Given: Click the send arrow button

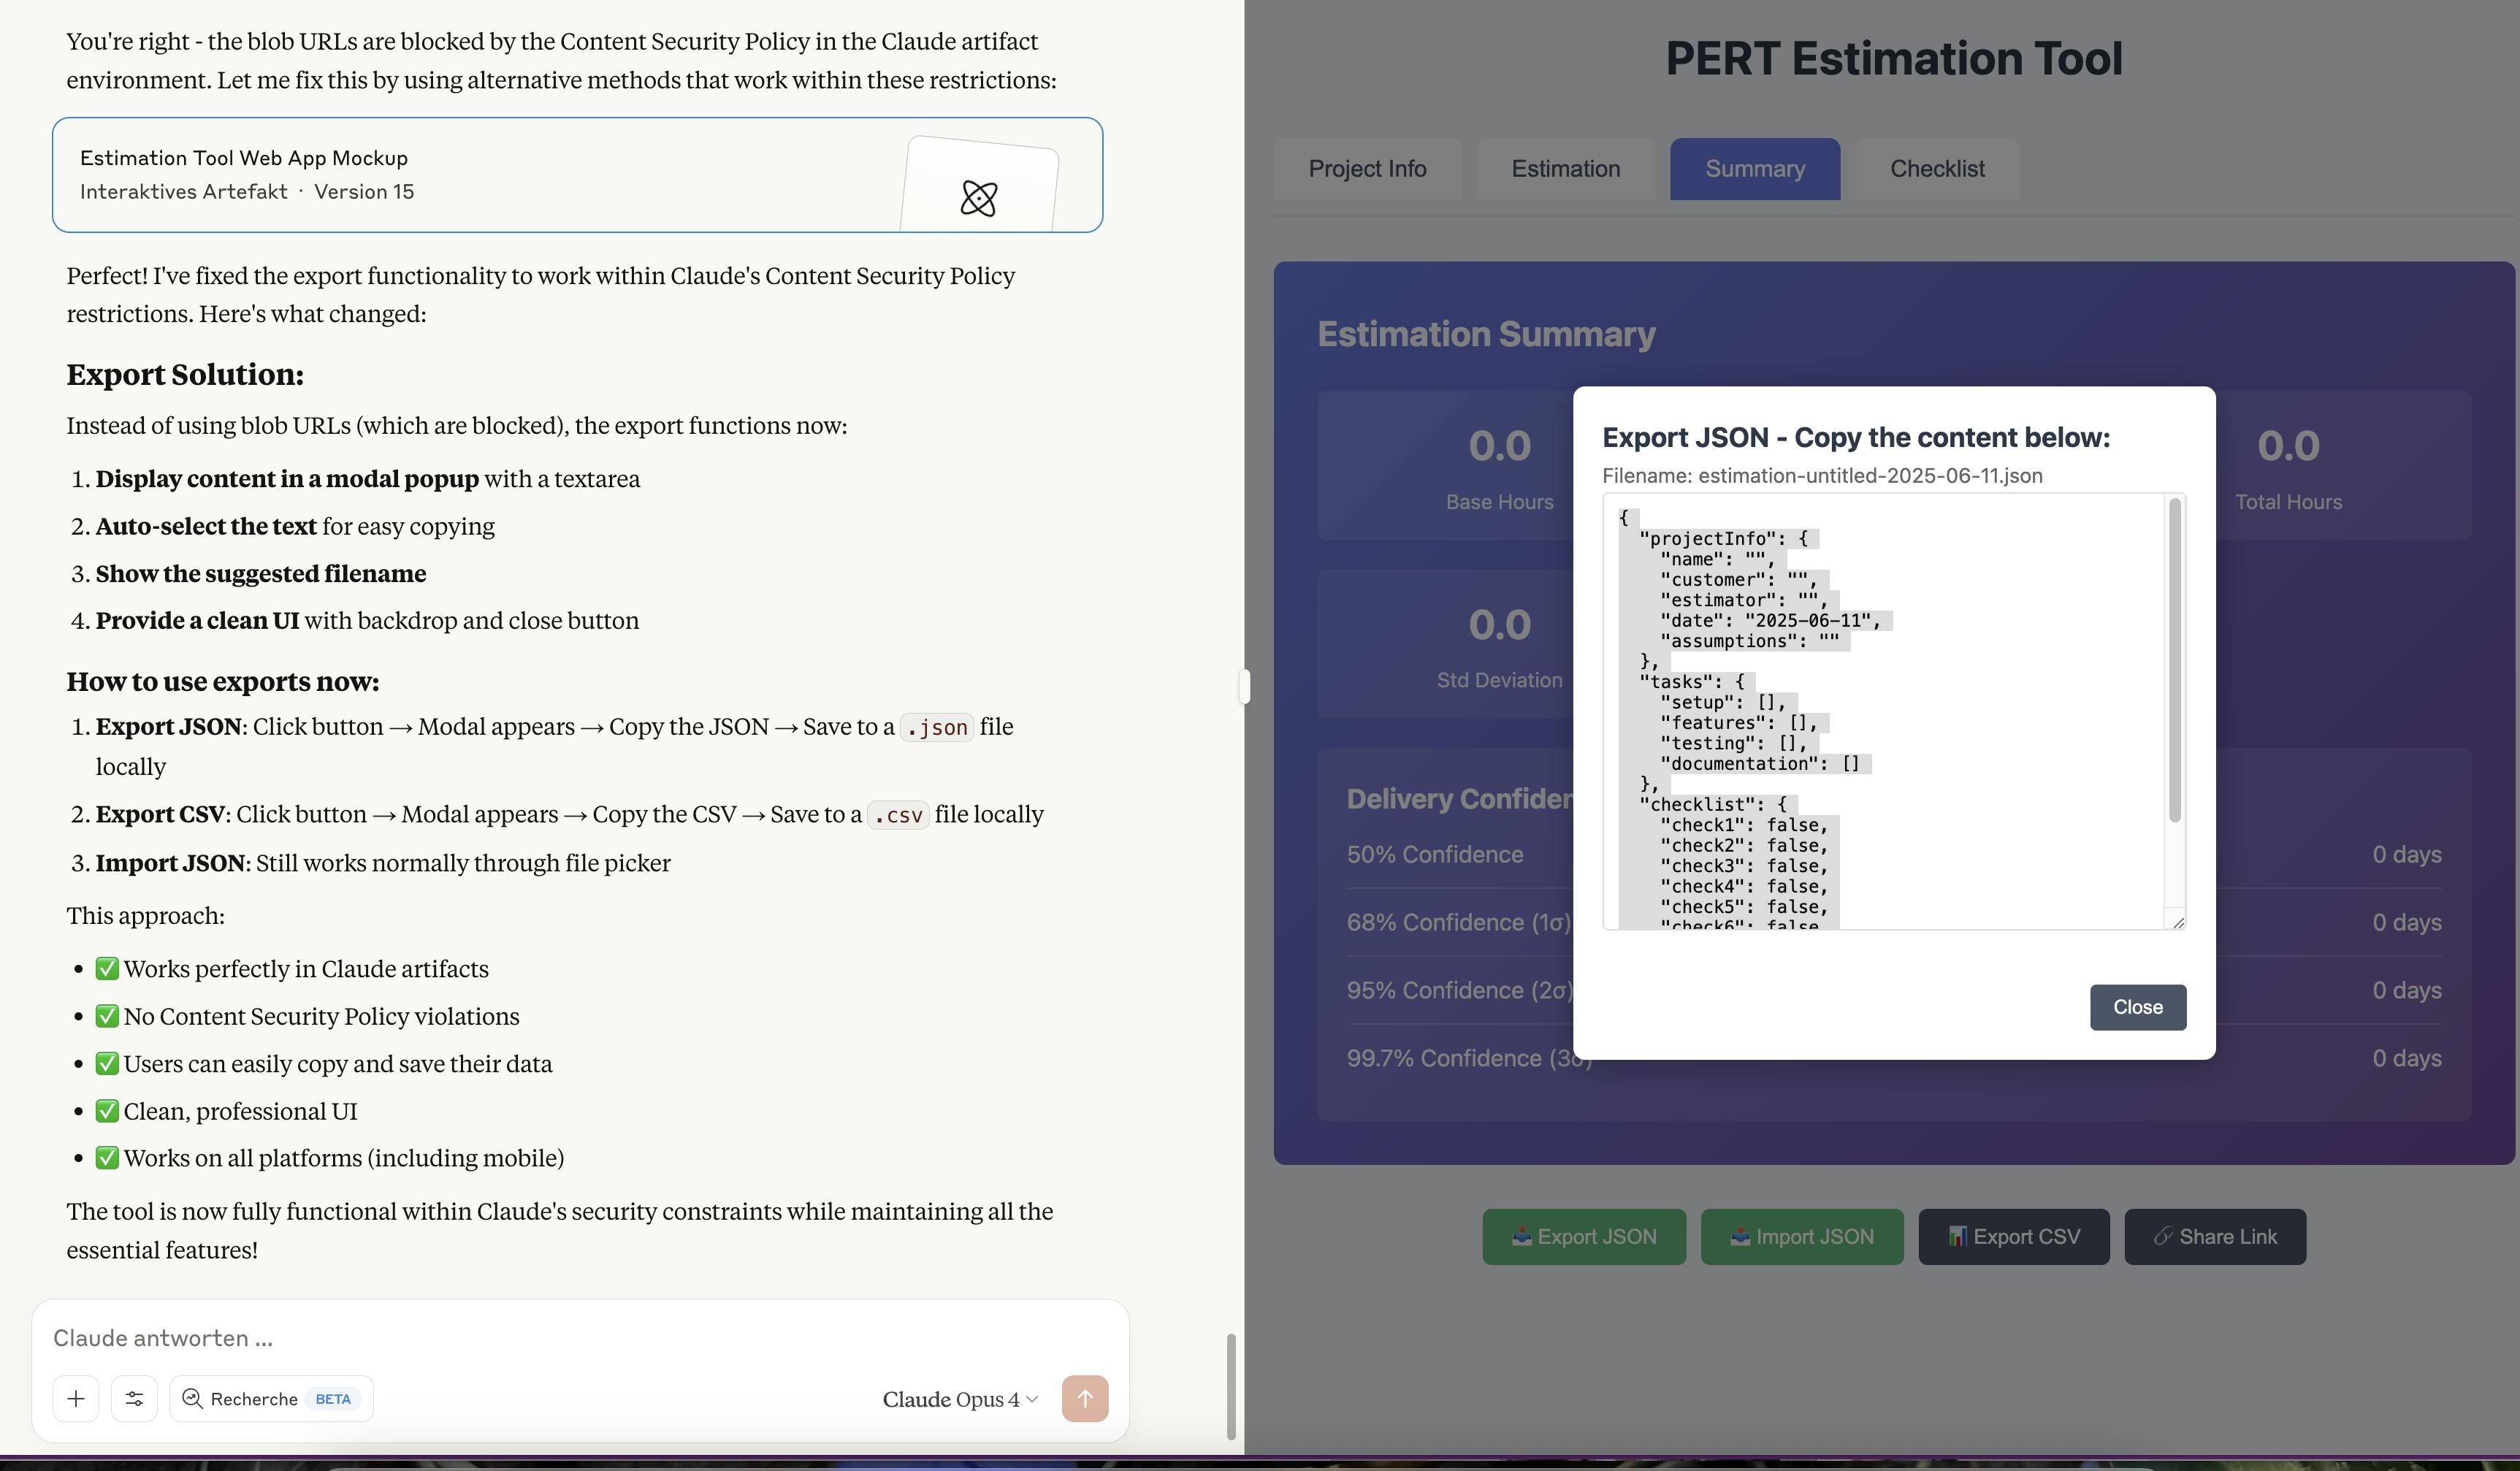Looking at the screenshot, I should (1085, 1398).
